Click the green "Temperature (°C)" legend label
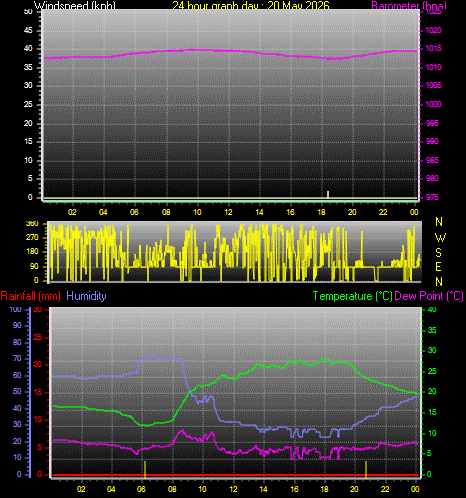 click(352, 296)
